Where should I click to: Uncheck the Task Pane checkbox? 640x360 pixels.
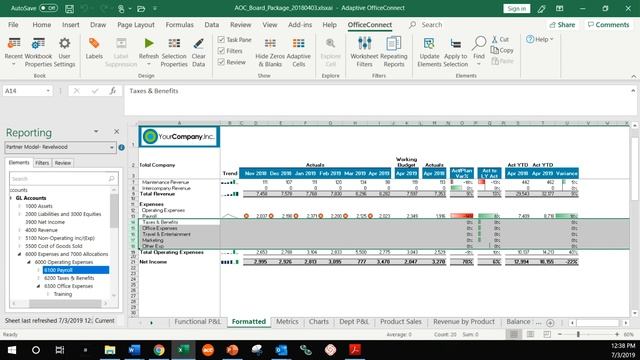click(x=221, y=40)
